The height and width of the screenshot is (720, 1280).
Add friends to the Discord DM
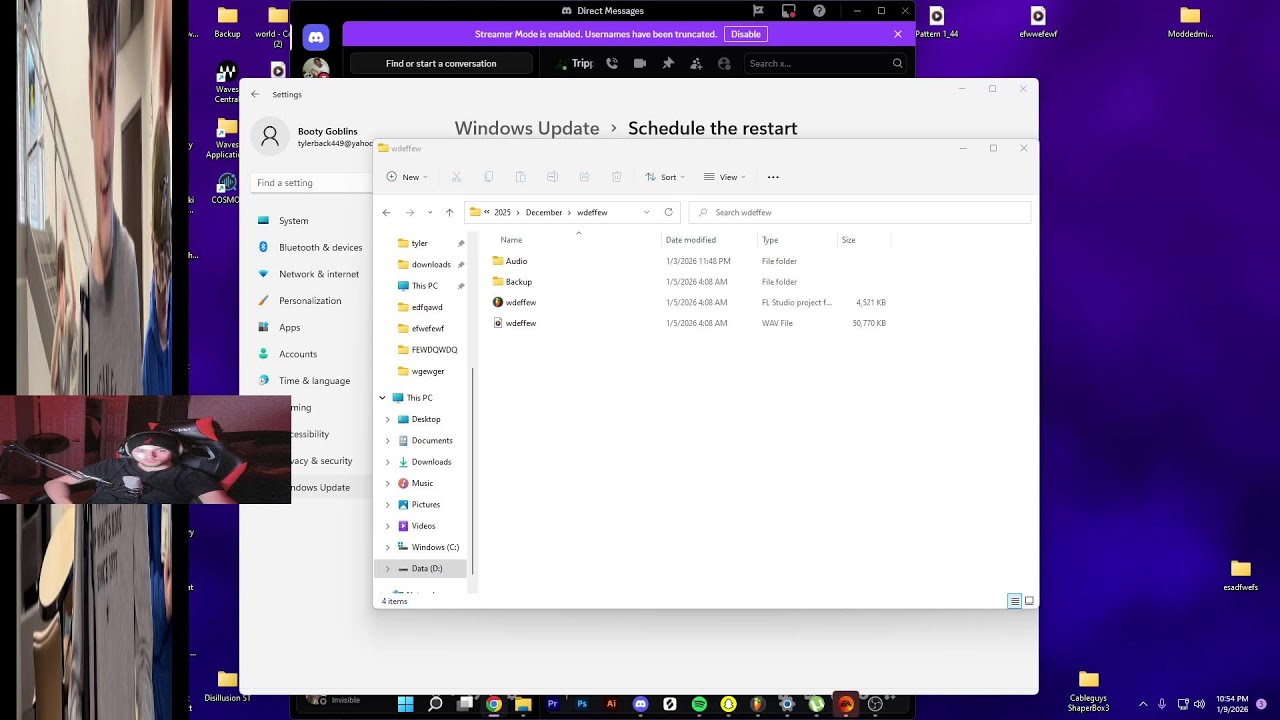click(x=696, y=63)
